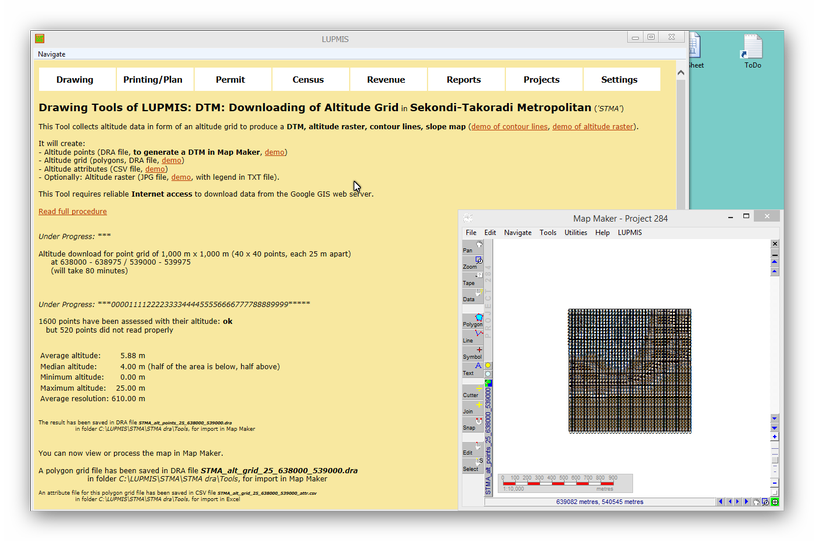The height and width of the screenshot is (541, 814).
Task: Open the Settings tab
Action: coord(622,79)
